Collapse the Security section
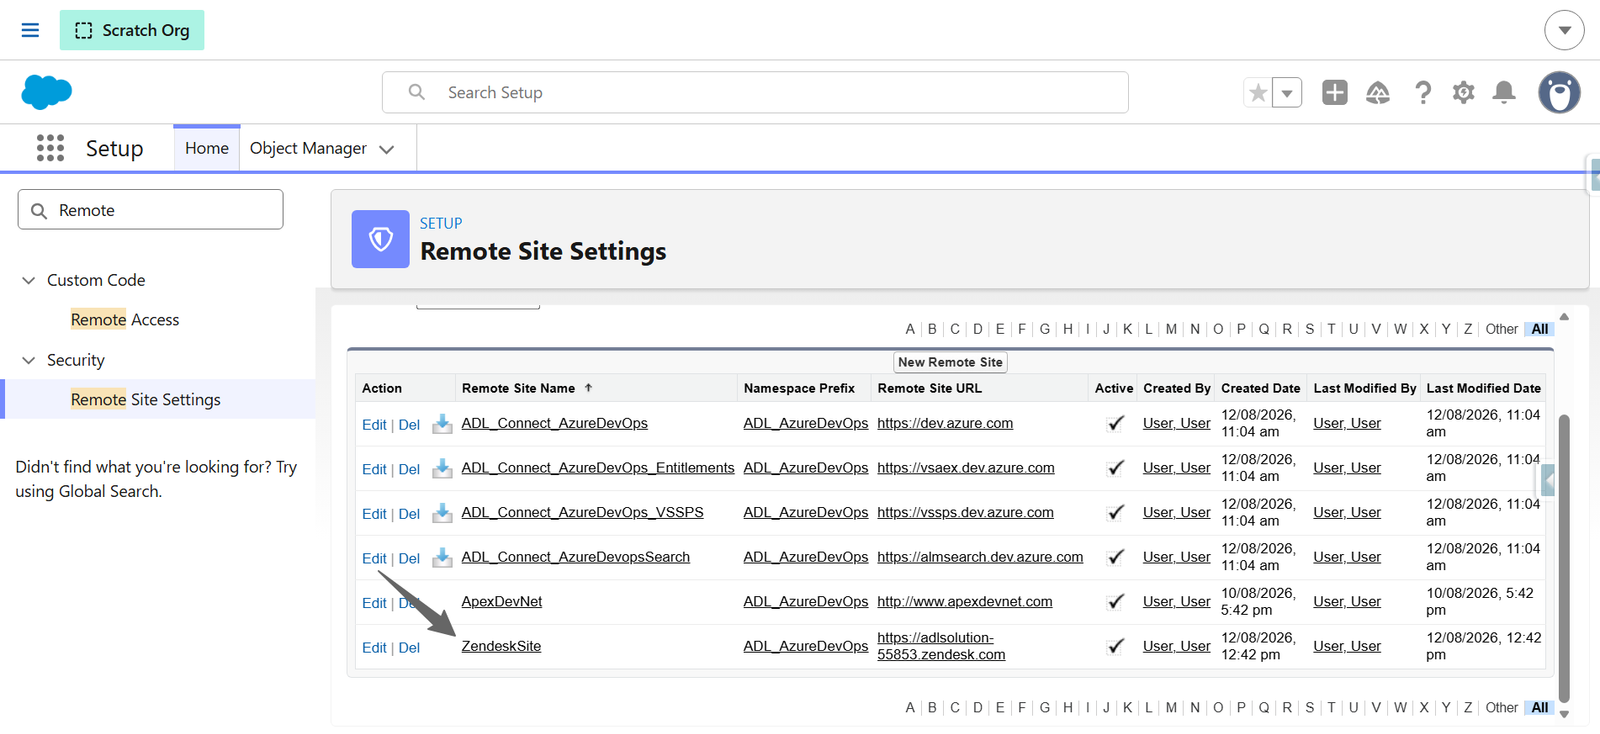Viewport: 1600px width, 734px height. [29, 360]
